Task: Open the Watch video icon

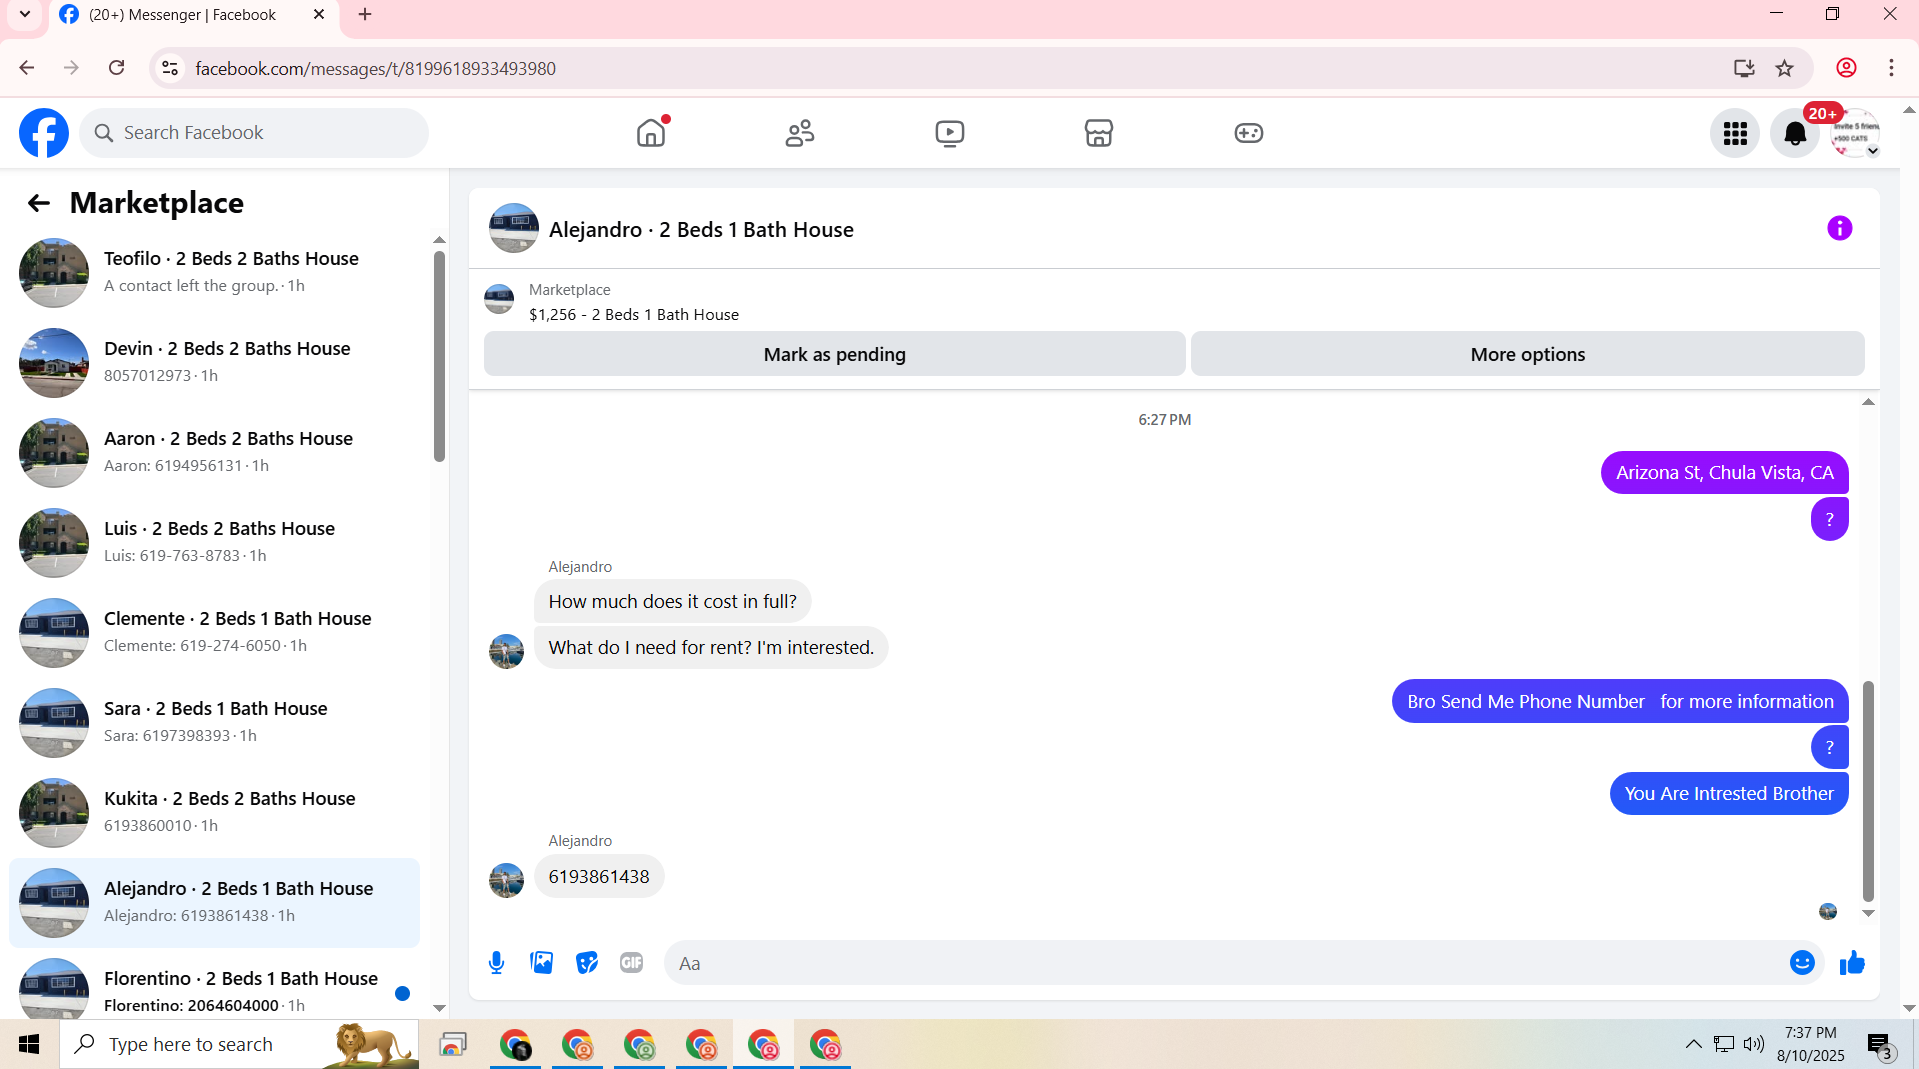Action: click(949, 133)
